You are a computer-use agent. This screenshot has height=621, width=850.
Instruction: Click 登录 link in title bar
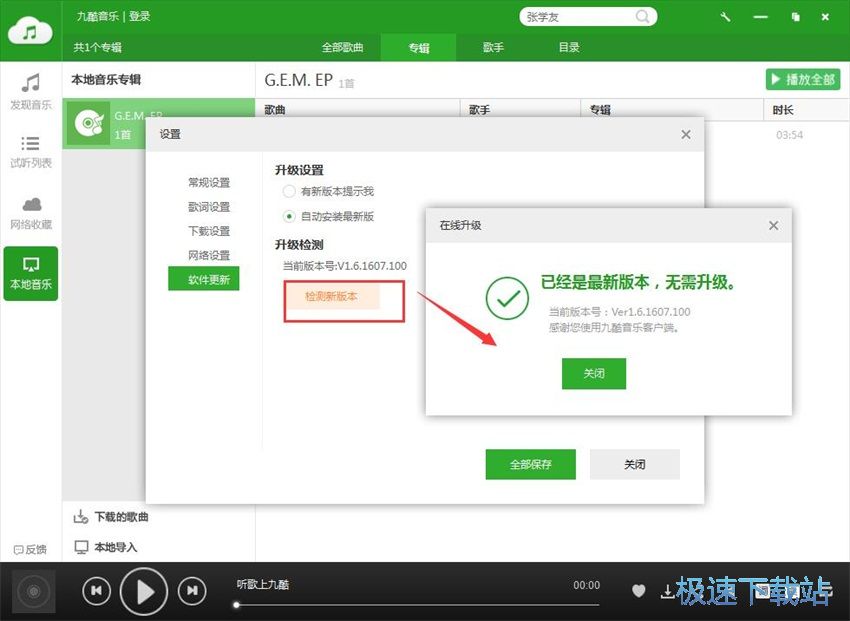click(x=139, y=16)
